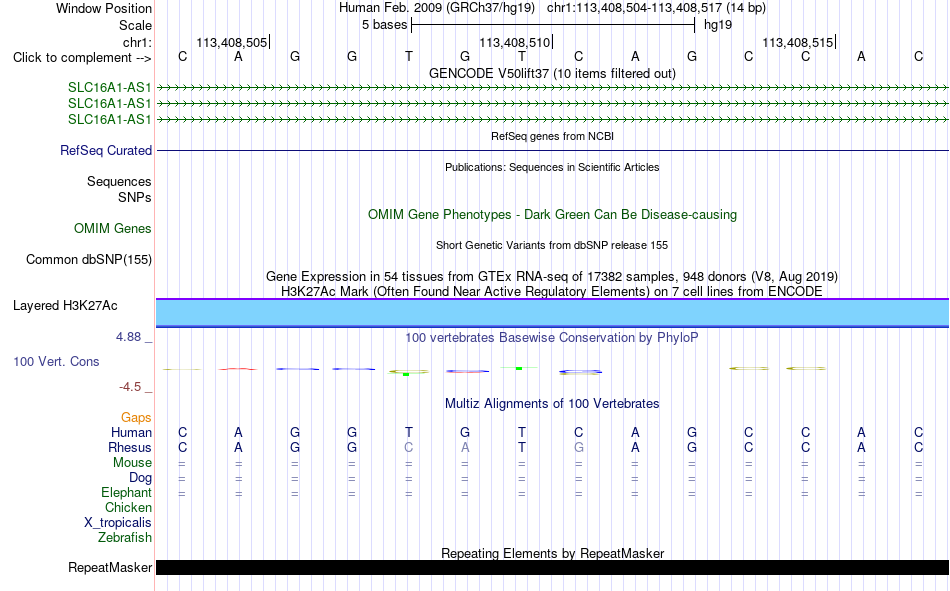Image resolution: width=950 pixels, height=591 pixels.
Task: Click the '5 bases' scale bar label
Action: coord(384,25)
